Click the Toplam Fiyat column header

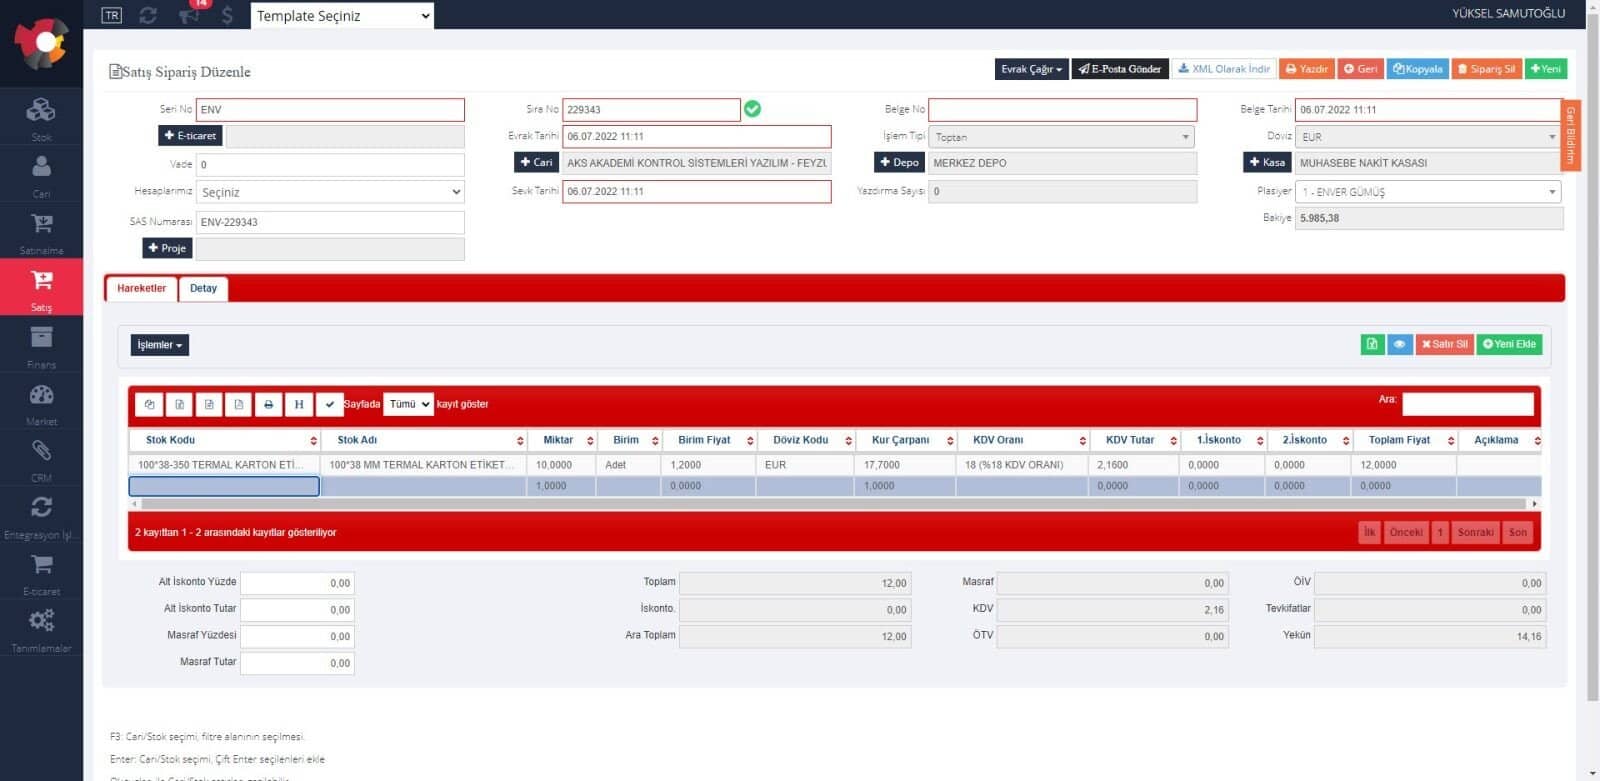[x=1403, y=440]
